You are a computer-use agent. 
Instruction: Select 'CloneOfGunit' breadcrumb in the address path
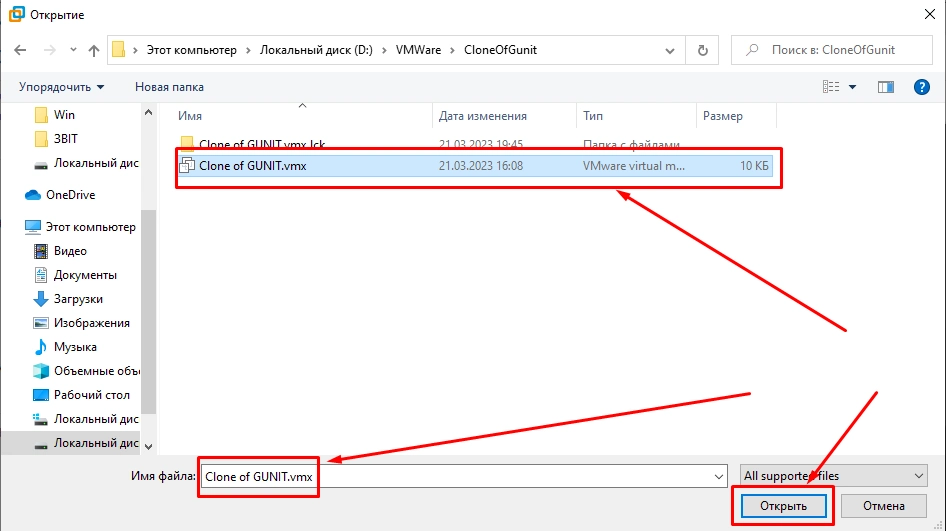click(500, 50)
